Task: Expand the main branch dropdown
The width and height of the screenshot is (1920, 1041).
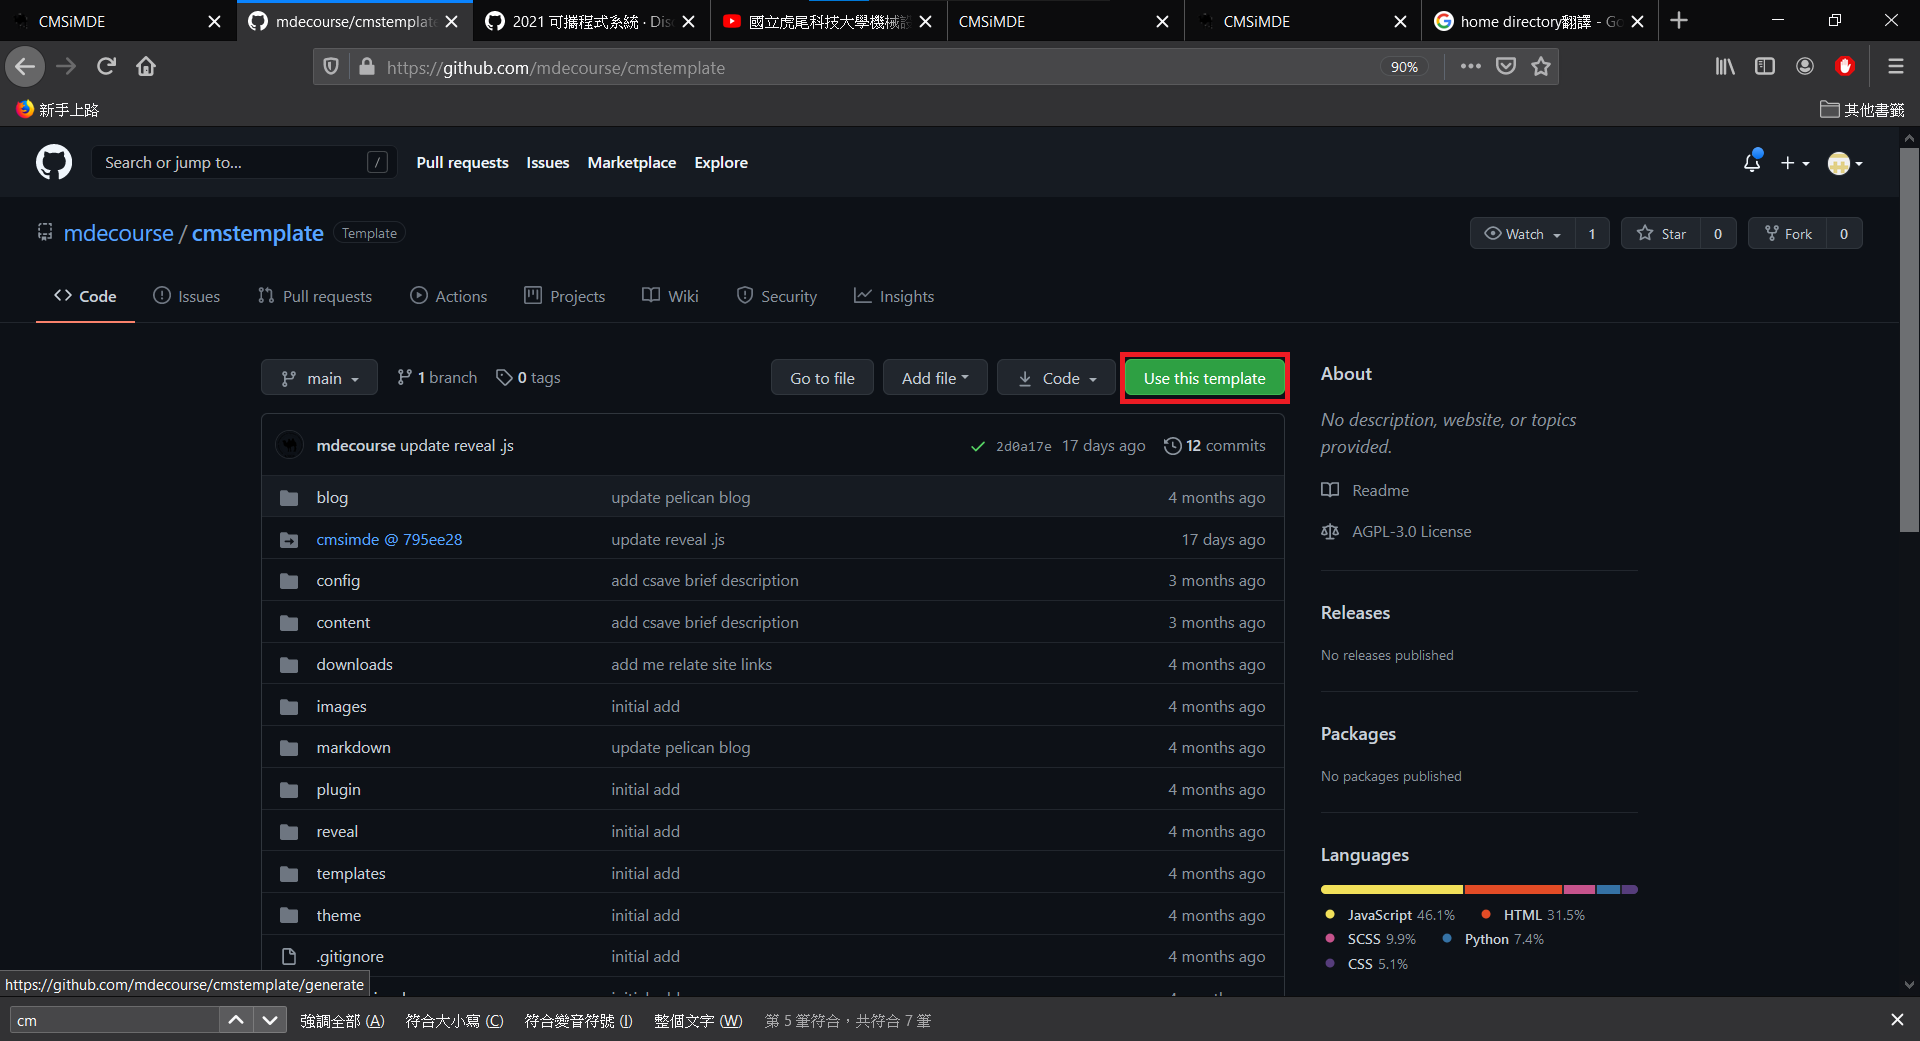Action: (319, 378)
